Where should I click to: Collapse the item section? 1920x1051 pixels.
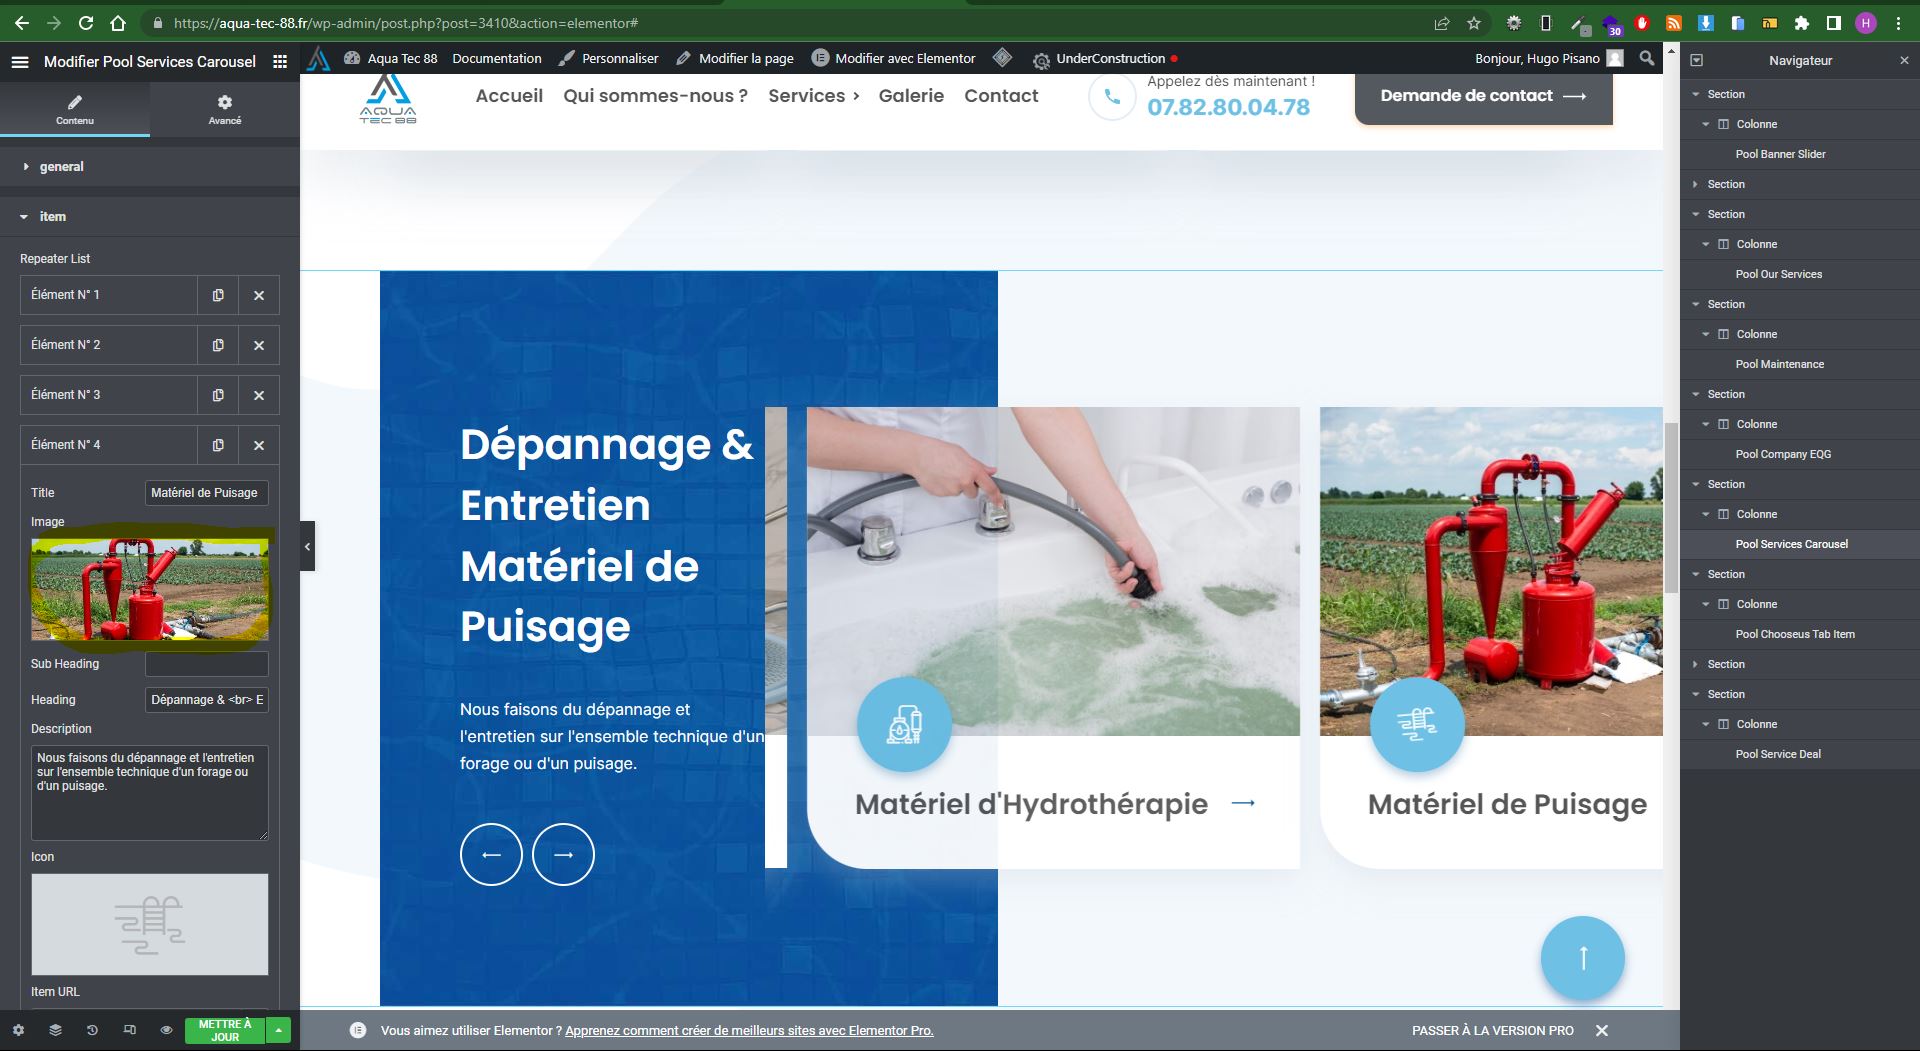(x=52, y=217)
